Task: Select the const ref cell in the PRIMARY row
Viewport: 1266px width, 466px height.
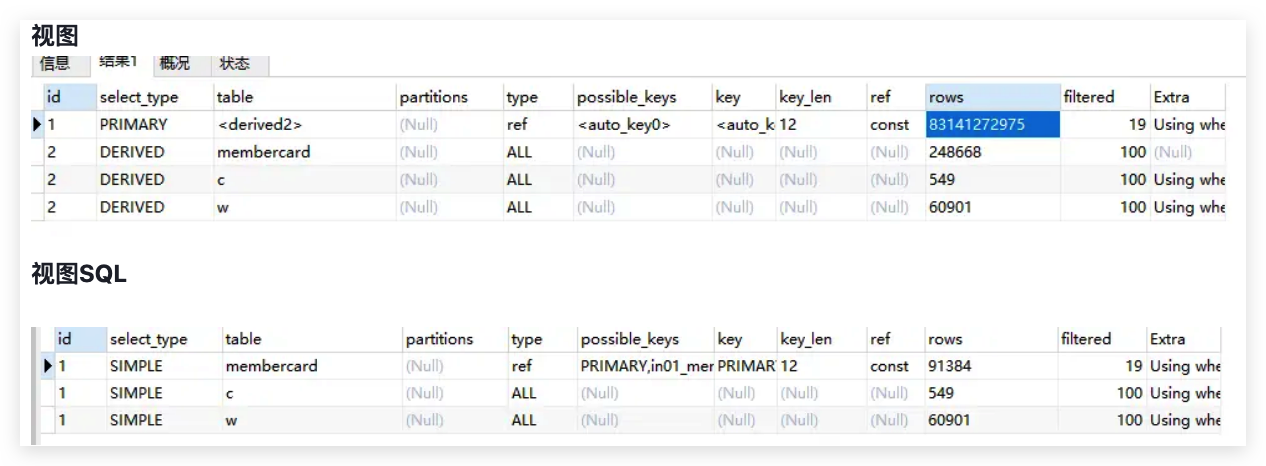Action: coord(895,125)
